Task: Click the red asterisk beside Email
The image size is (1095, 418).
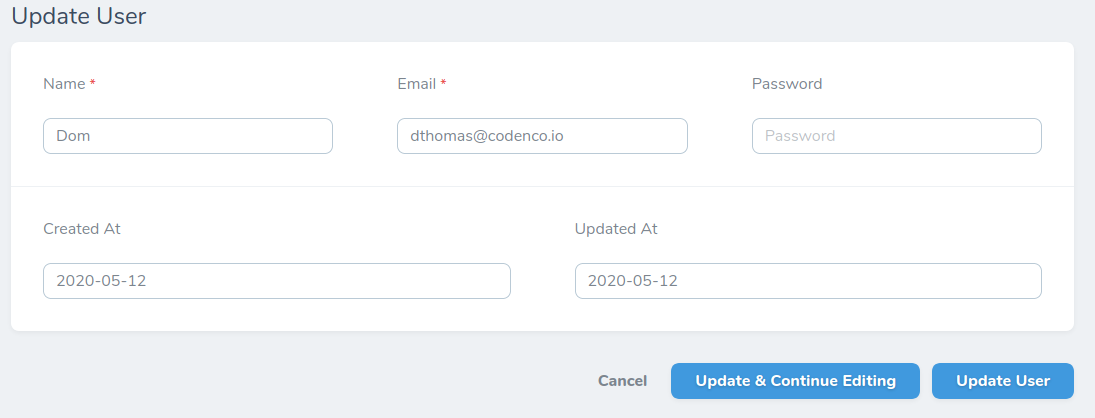Action: pyautogui.click(x=443, y=84)
